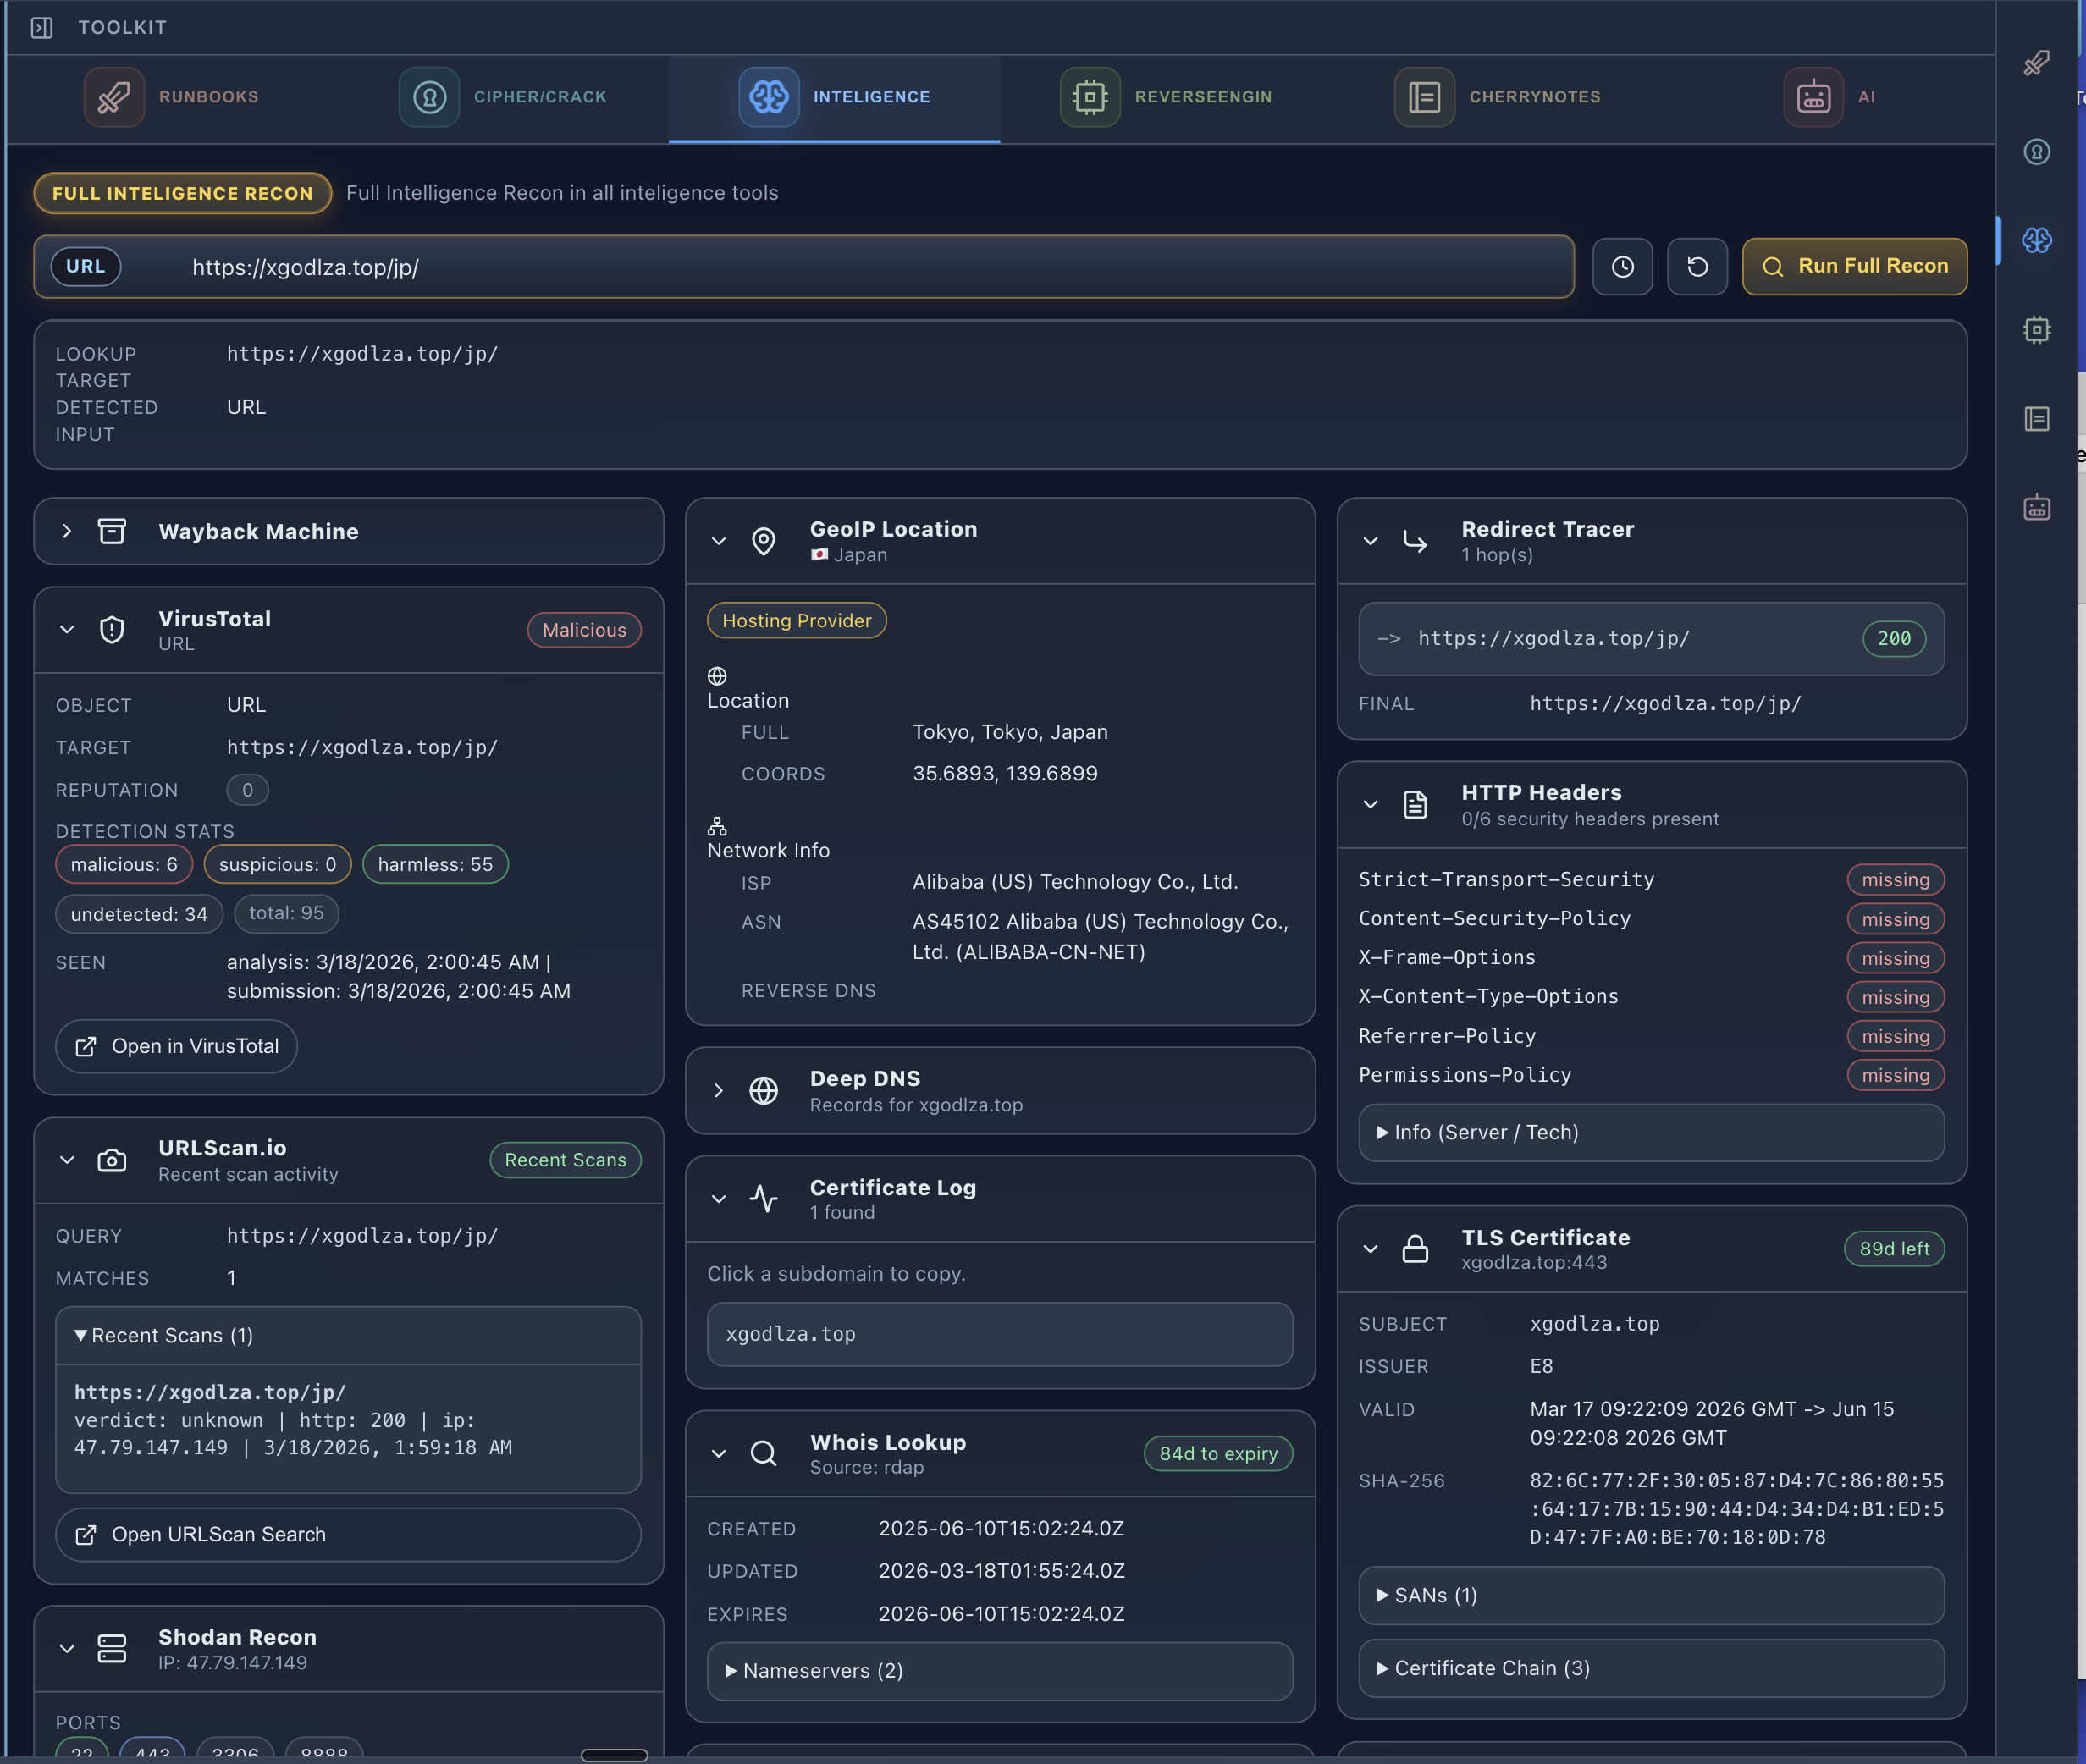This screenshot has height=1764, width=2086.
Task: Select the GeoIP Location pin icon
Action: tap(763, 540)
